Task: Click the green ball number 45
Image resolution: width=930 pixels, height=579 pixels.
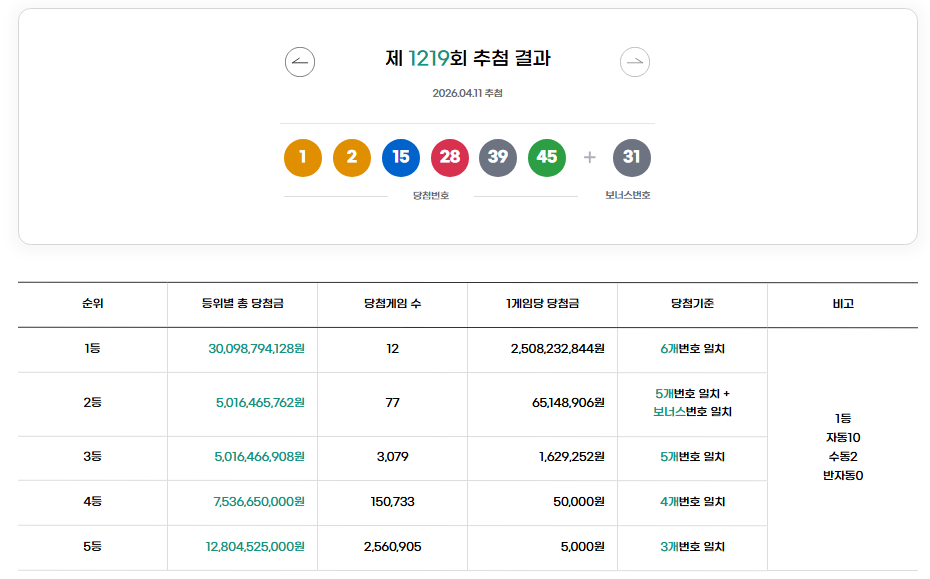Action: point(546,157)
